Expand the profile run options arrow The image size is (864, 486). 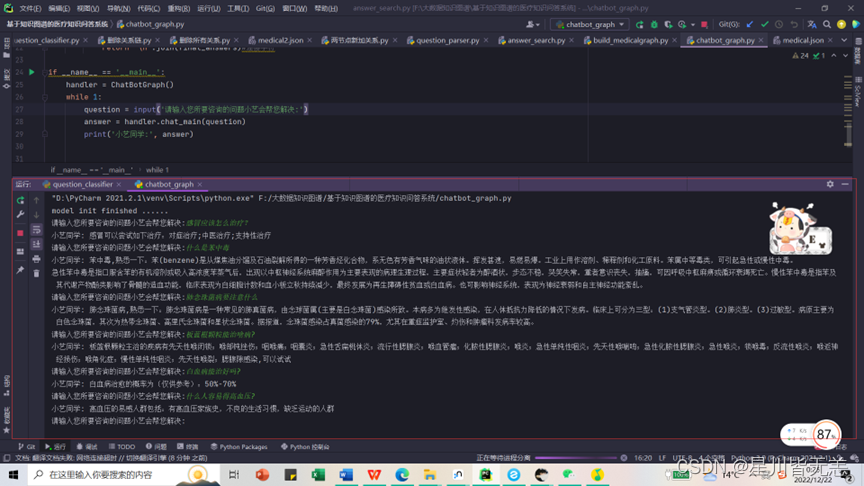[x=692, y=24]
